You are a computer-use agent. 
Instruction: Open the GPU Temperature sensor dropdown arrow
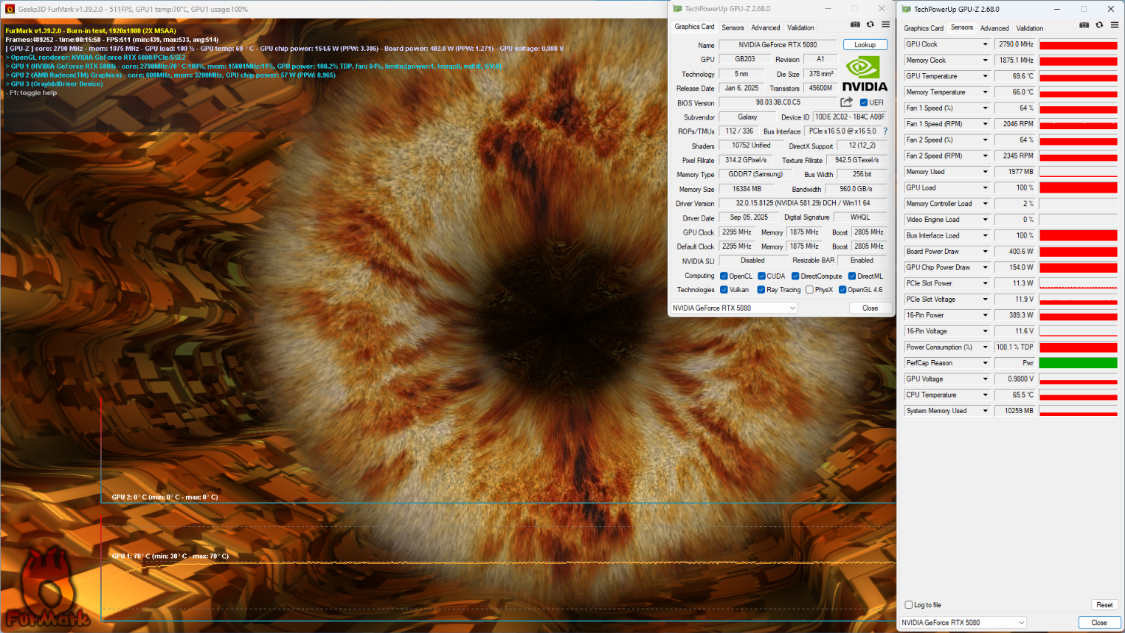pos(985,76)
